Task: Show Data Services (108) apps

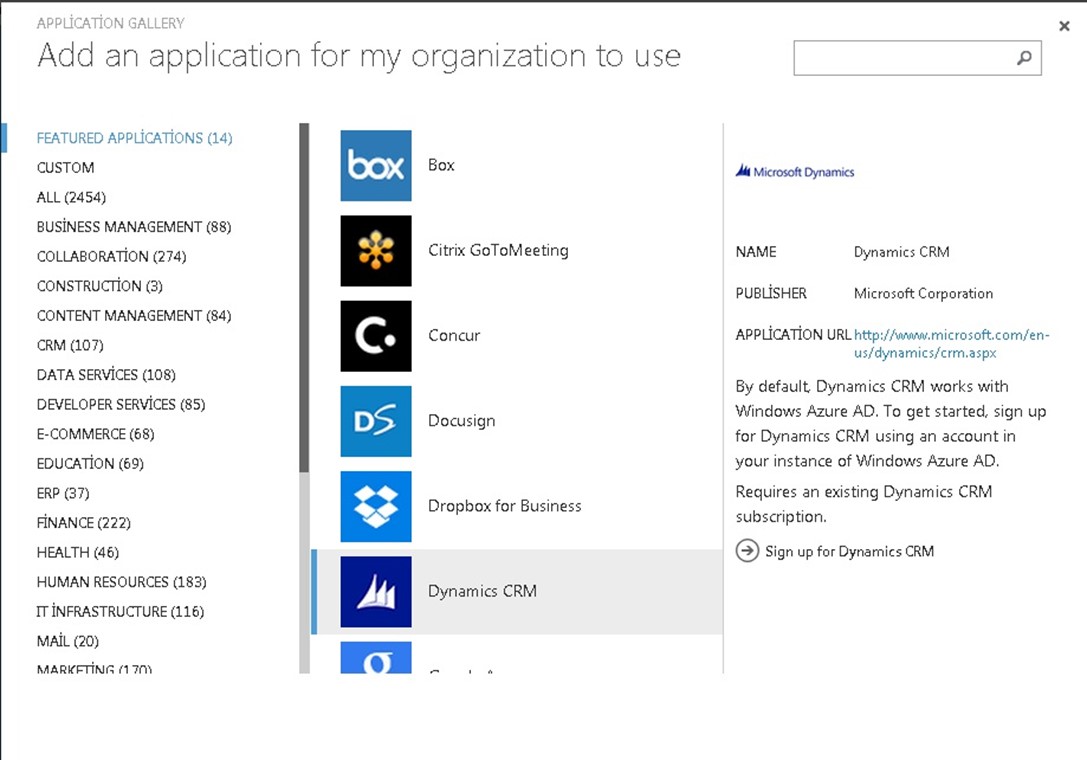Action: [x=106, y=374]
